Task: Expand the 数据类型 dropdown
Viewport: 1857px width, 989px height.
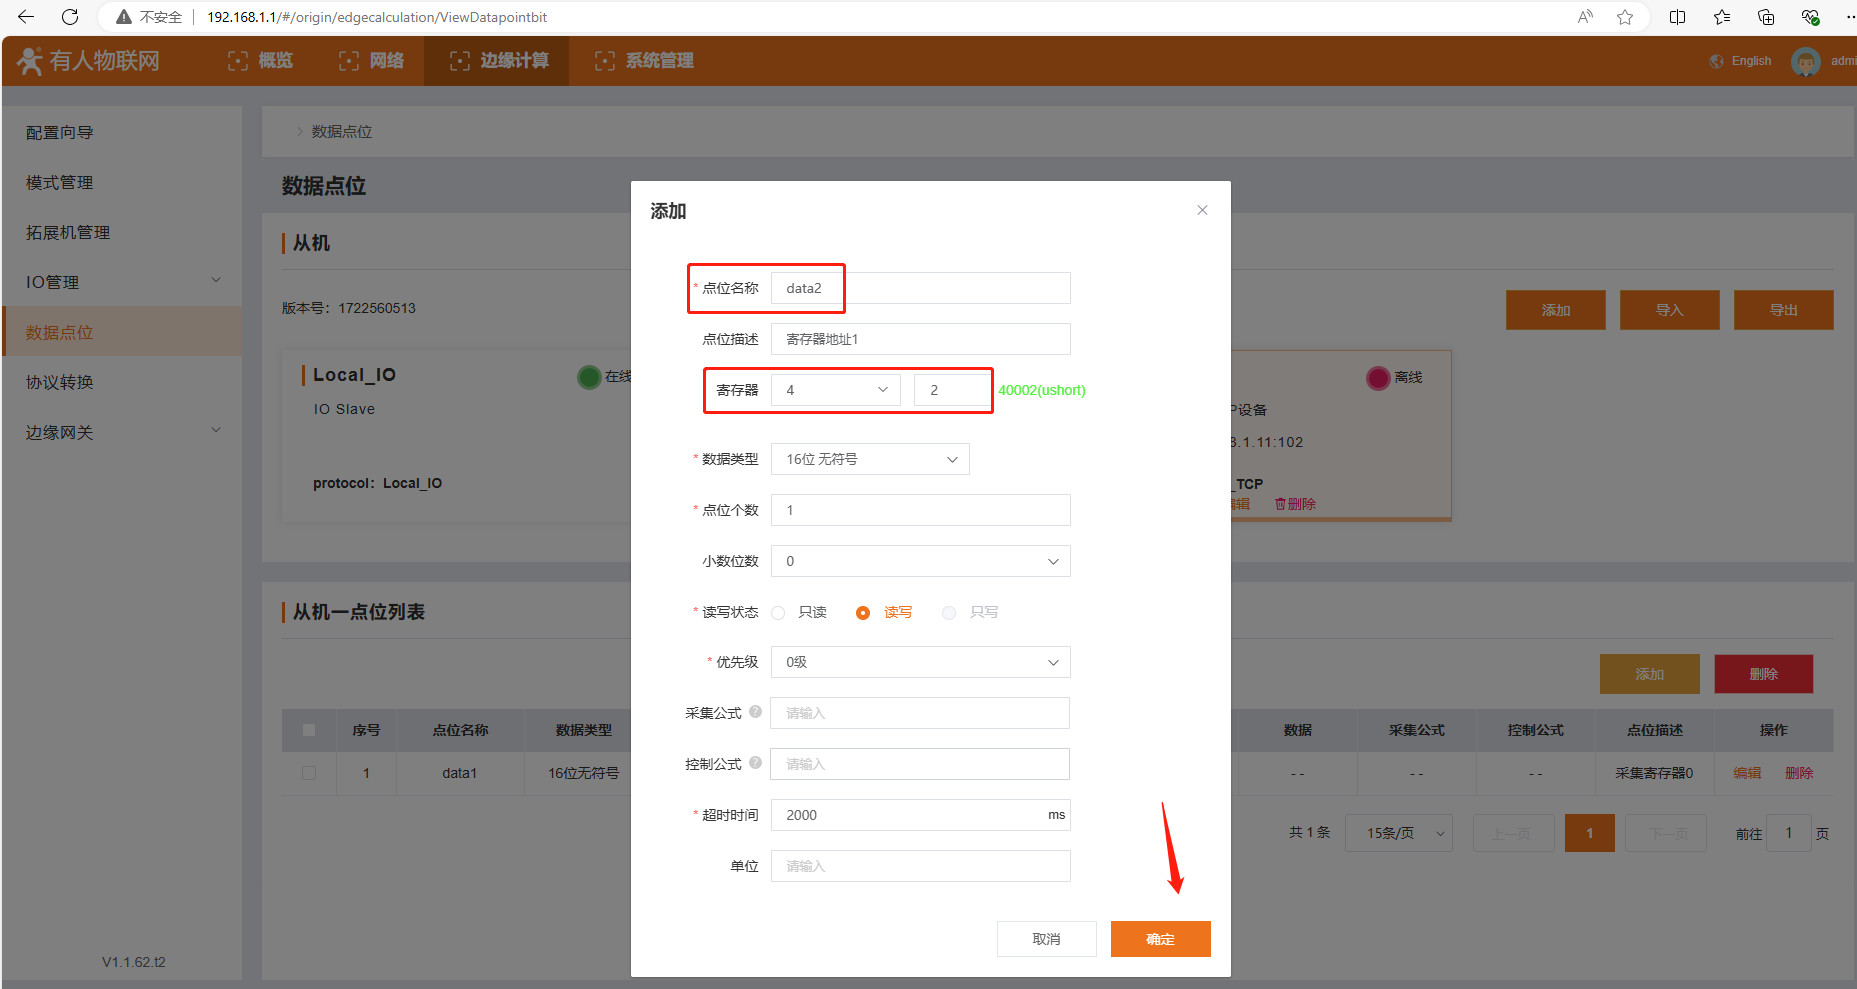Action: [x=870, y=459]
